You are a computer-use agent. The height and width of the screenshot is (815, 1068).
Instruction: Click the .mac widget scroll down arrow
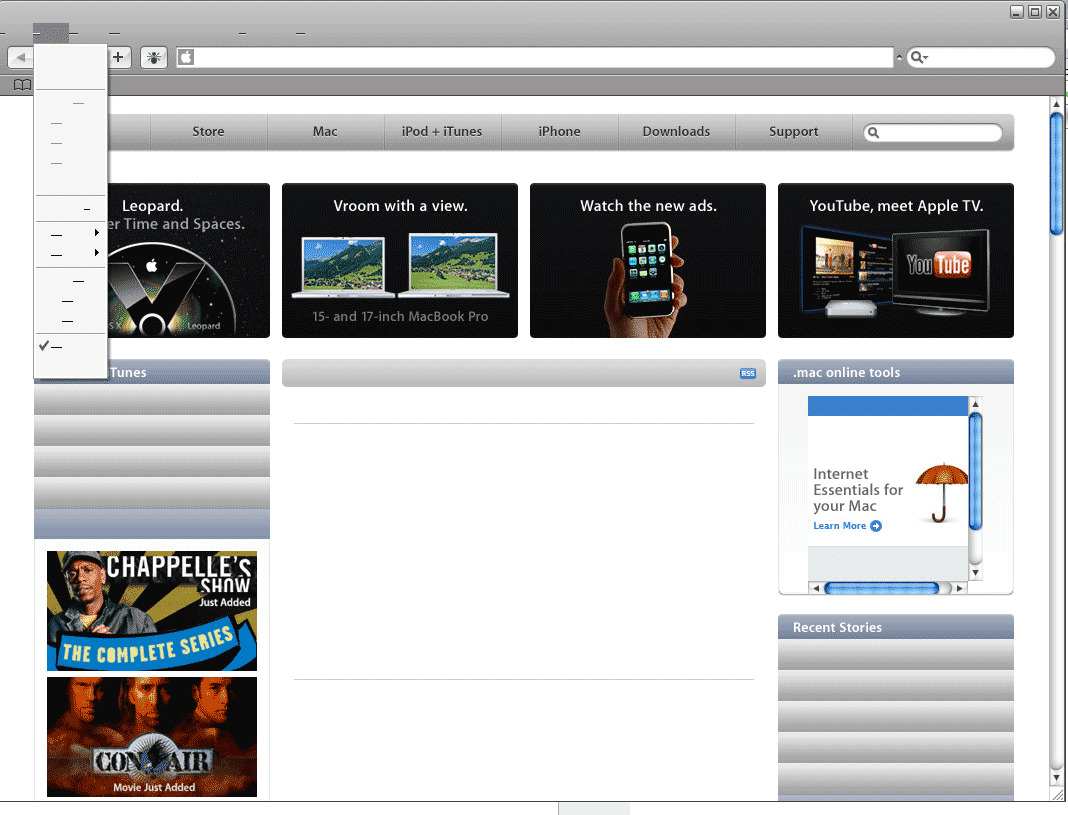975,573
